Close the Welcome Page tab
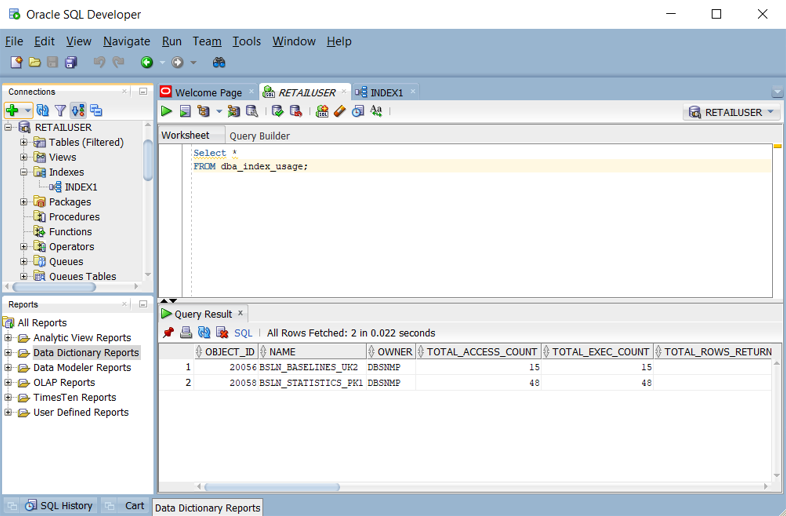Viewport: 786px width, 516px height. tap(252, 92)
